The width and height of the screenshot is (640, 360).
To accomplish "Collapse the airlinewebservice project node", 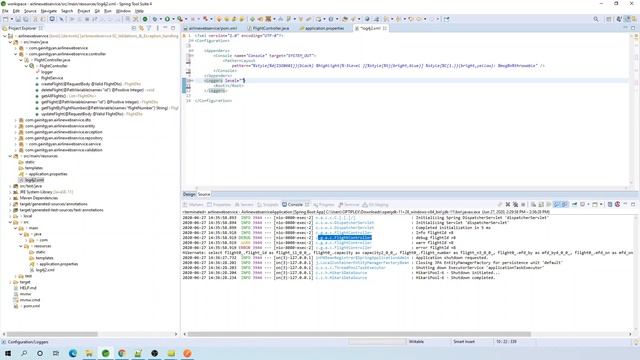I will click(x=4, y=36).
